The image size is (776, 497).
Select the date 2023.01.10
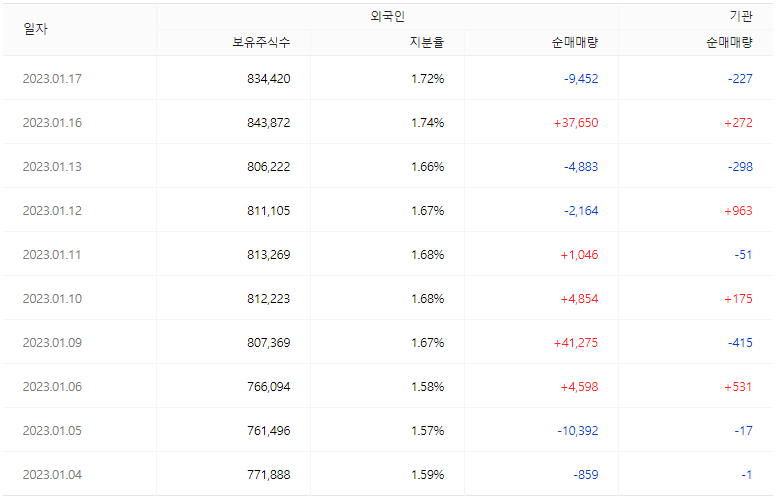(52, 299)
